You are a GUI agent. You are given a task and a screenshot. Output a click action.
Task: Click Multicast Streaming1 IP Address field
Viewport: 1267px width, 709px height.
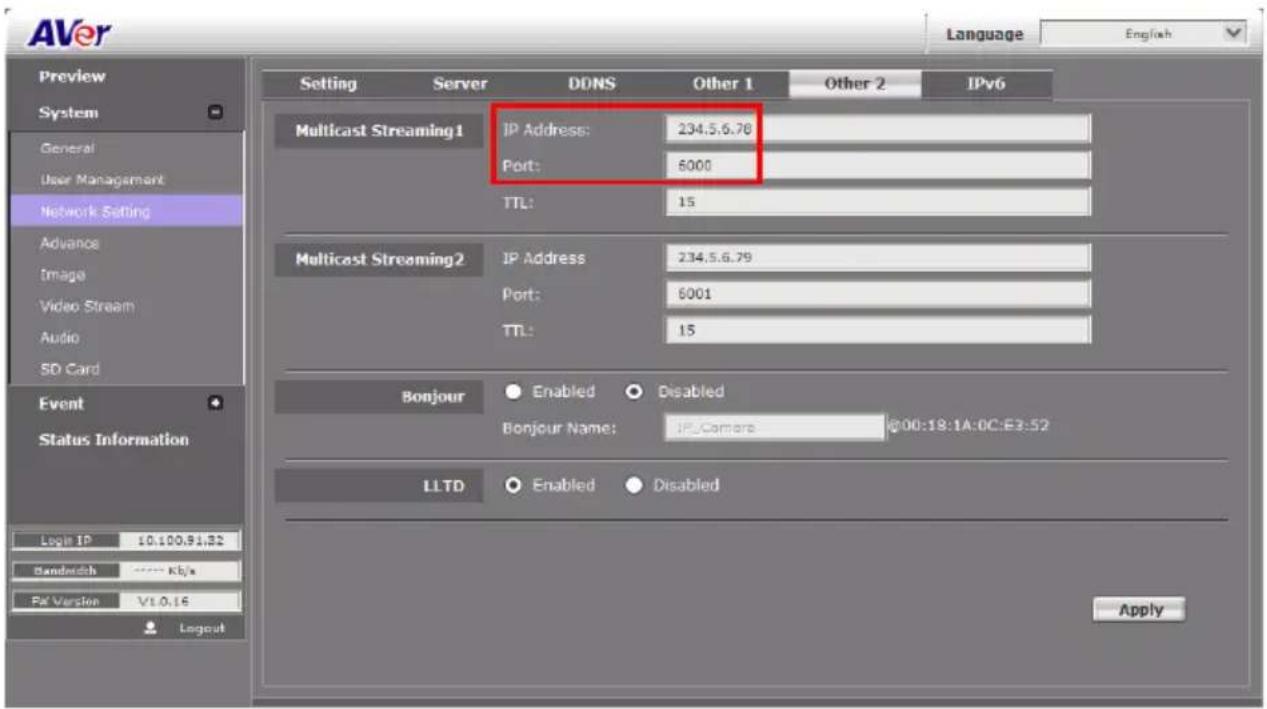pos(878,129)
